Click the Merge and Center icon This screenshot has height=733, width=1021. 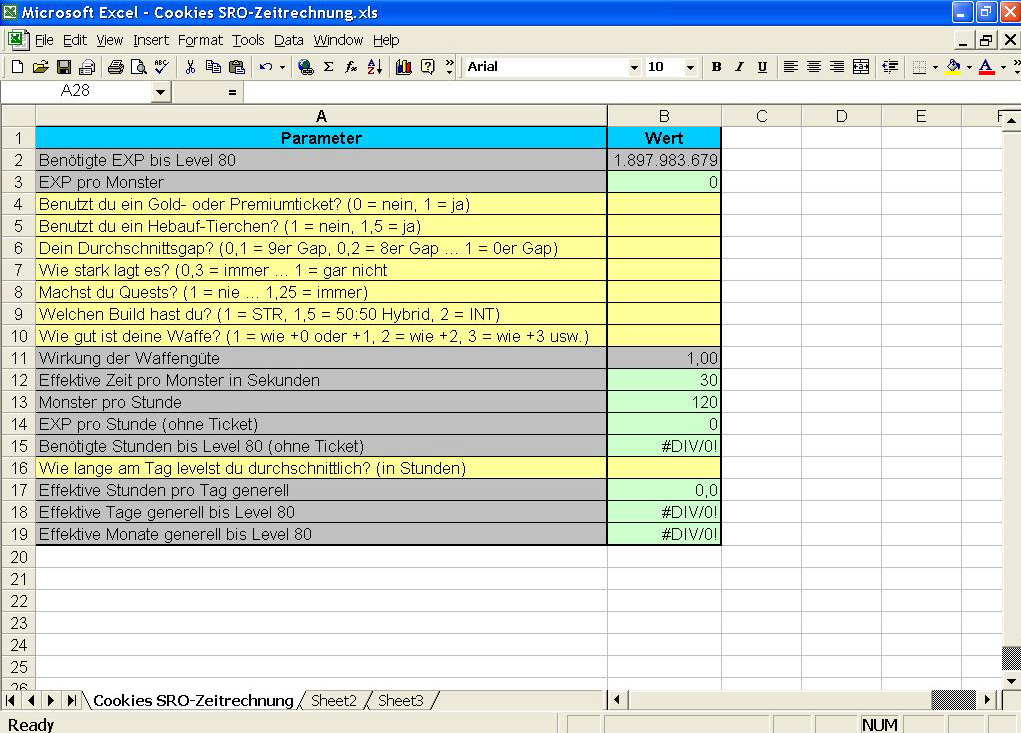[x=860, y=67]
